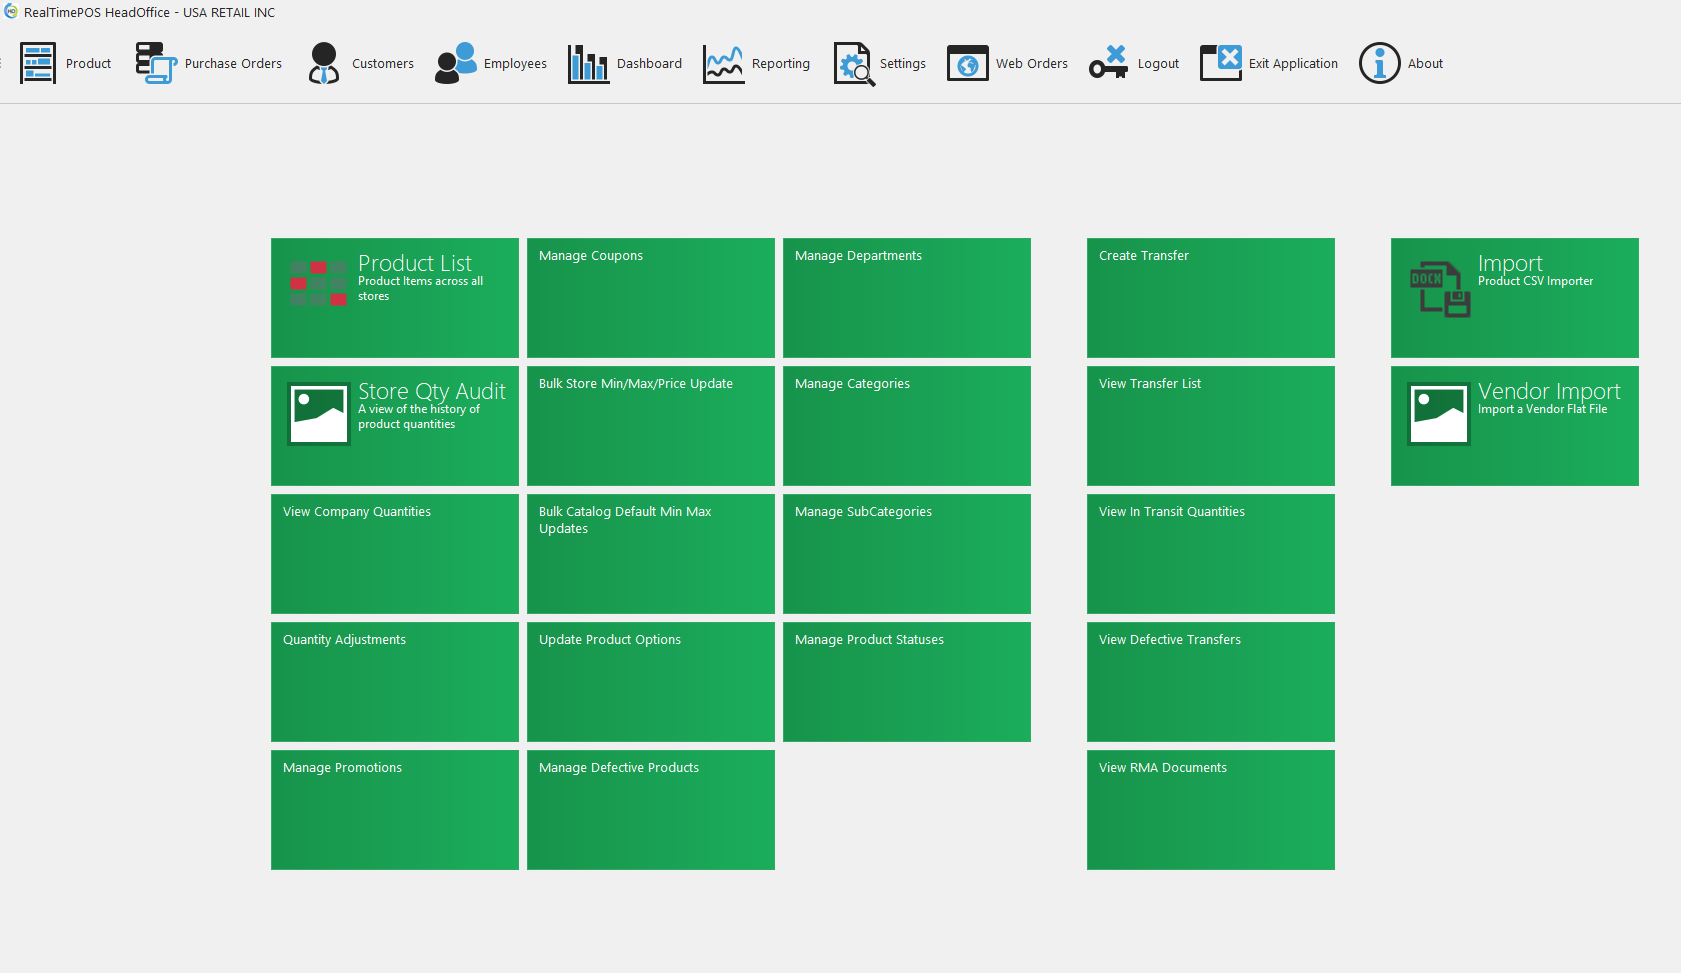Image resolution: width=1681 pixels, height=973 pixels.
Task: Open the About info icon
Action: (1400, 63)
